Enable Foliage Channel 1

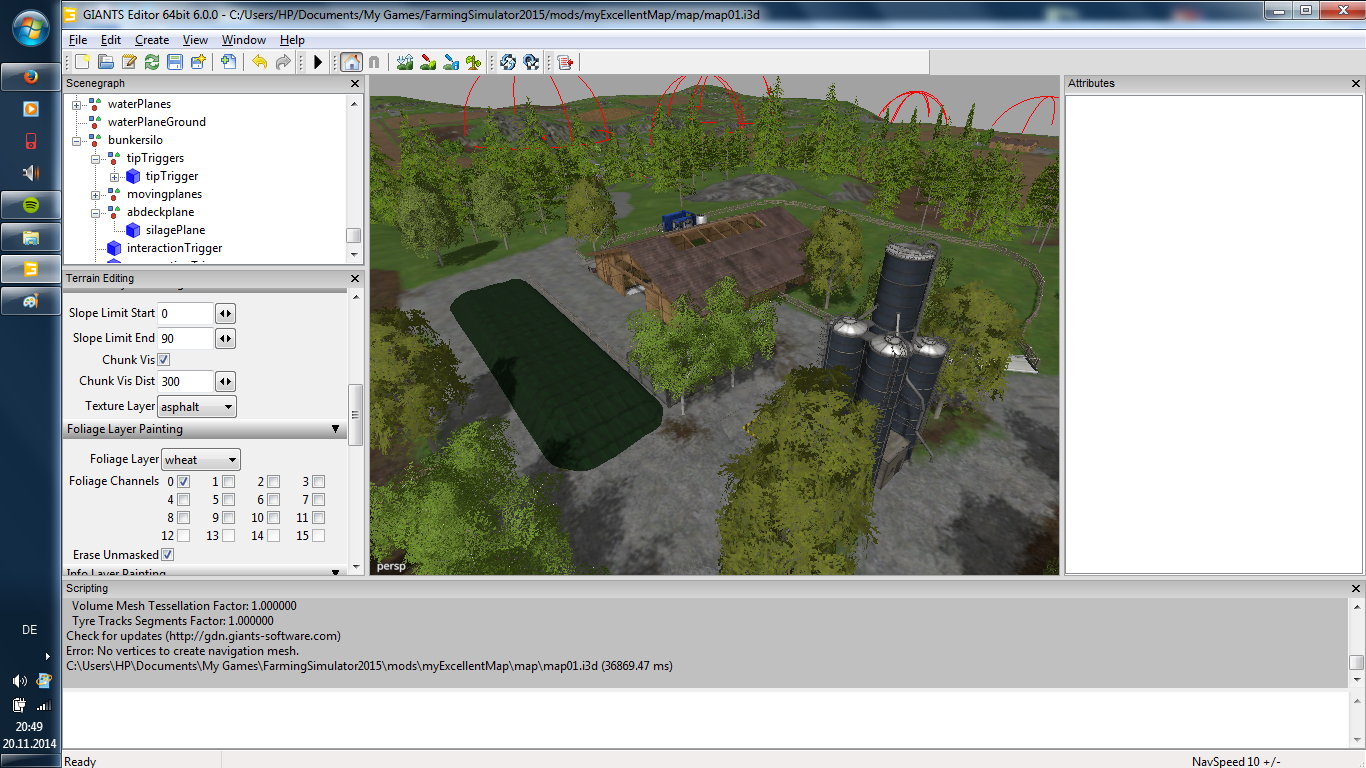click(229, 482)
